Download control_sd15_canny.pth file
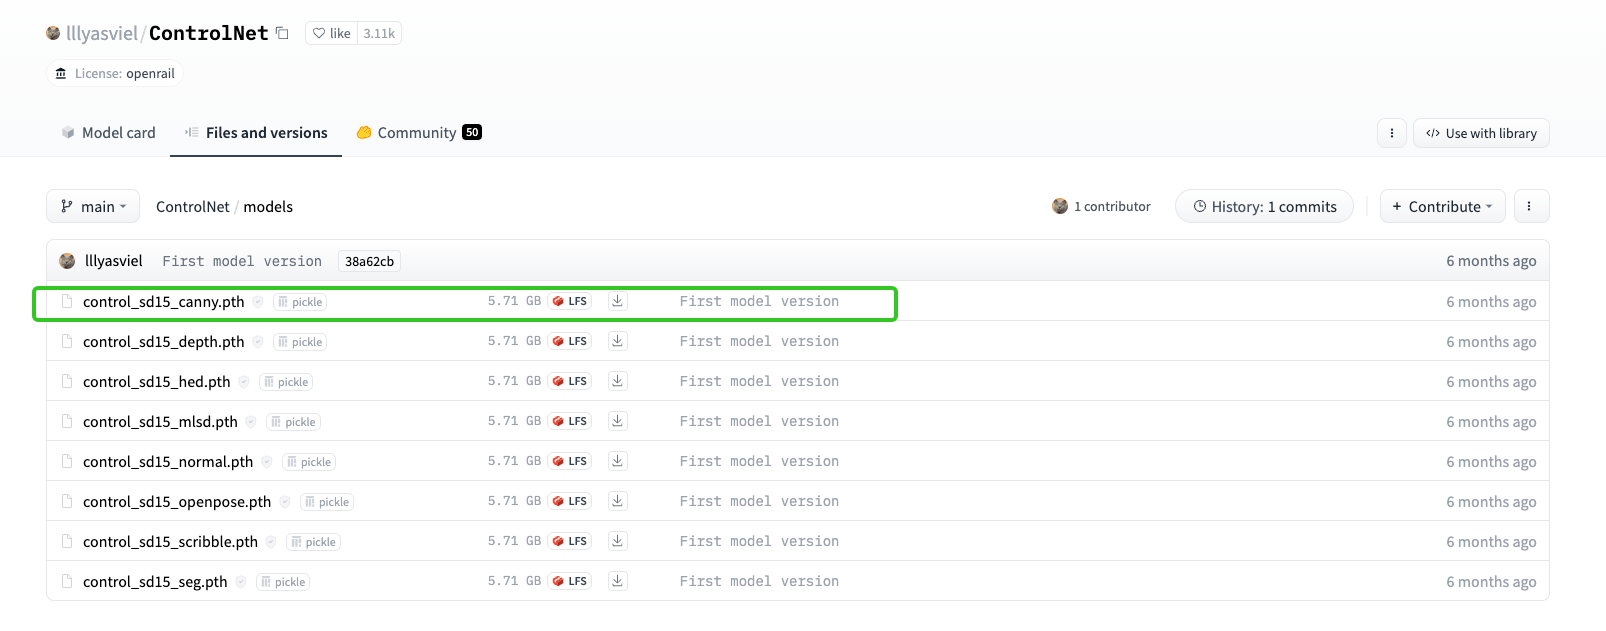Image resolution: width=1606 pixels, height=631 pixels. pos(618,301)
